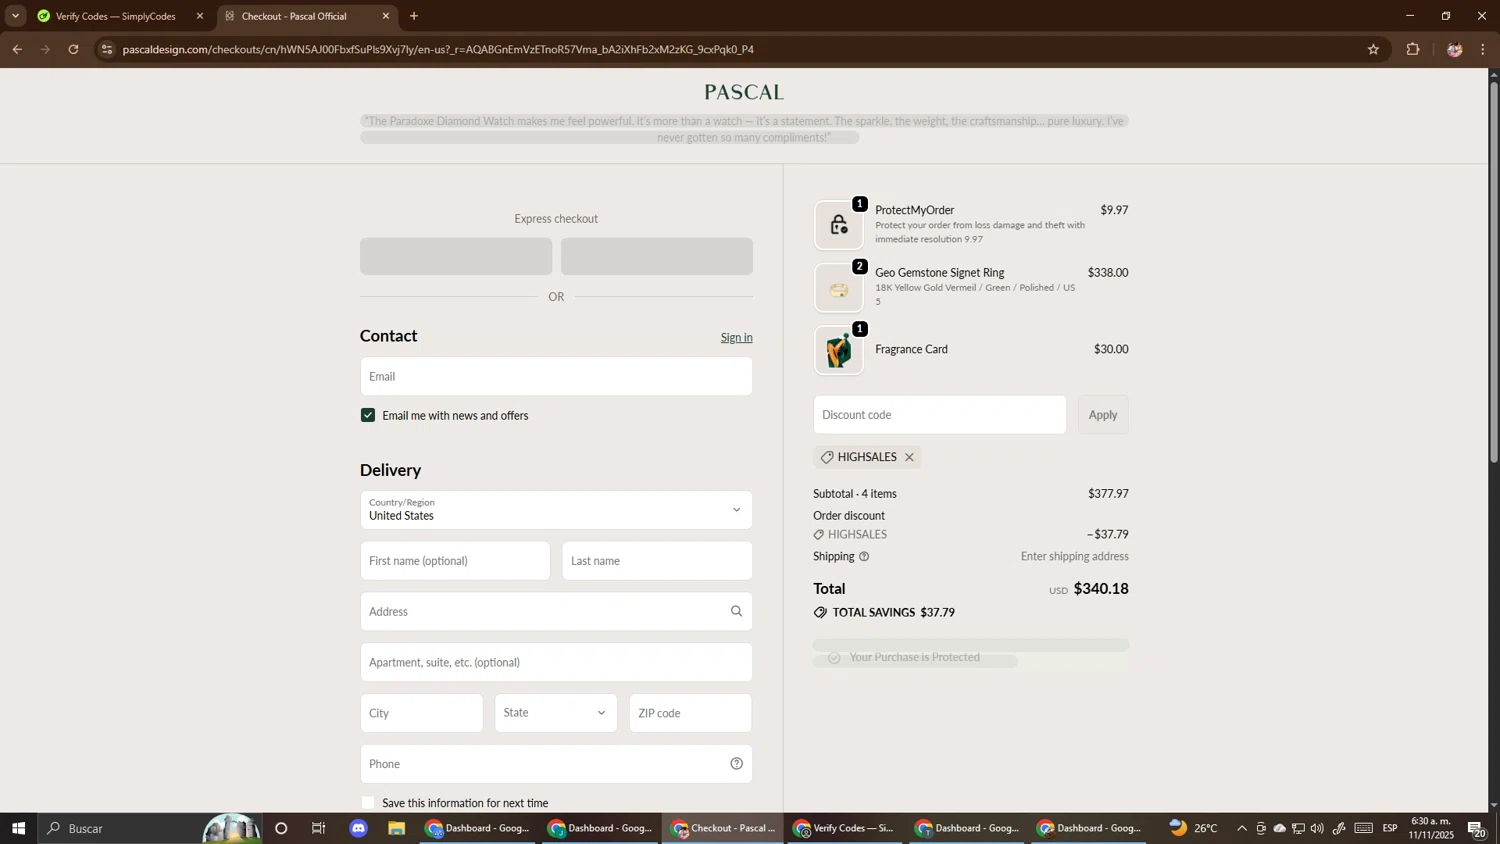Click the shipping info question mark icon
Screen dimensions: 1500x844
[x=864, y=557]
